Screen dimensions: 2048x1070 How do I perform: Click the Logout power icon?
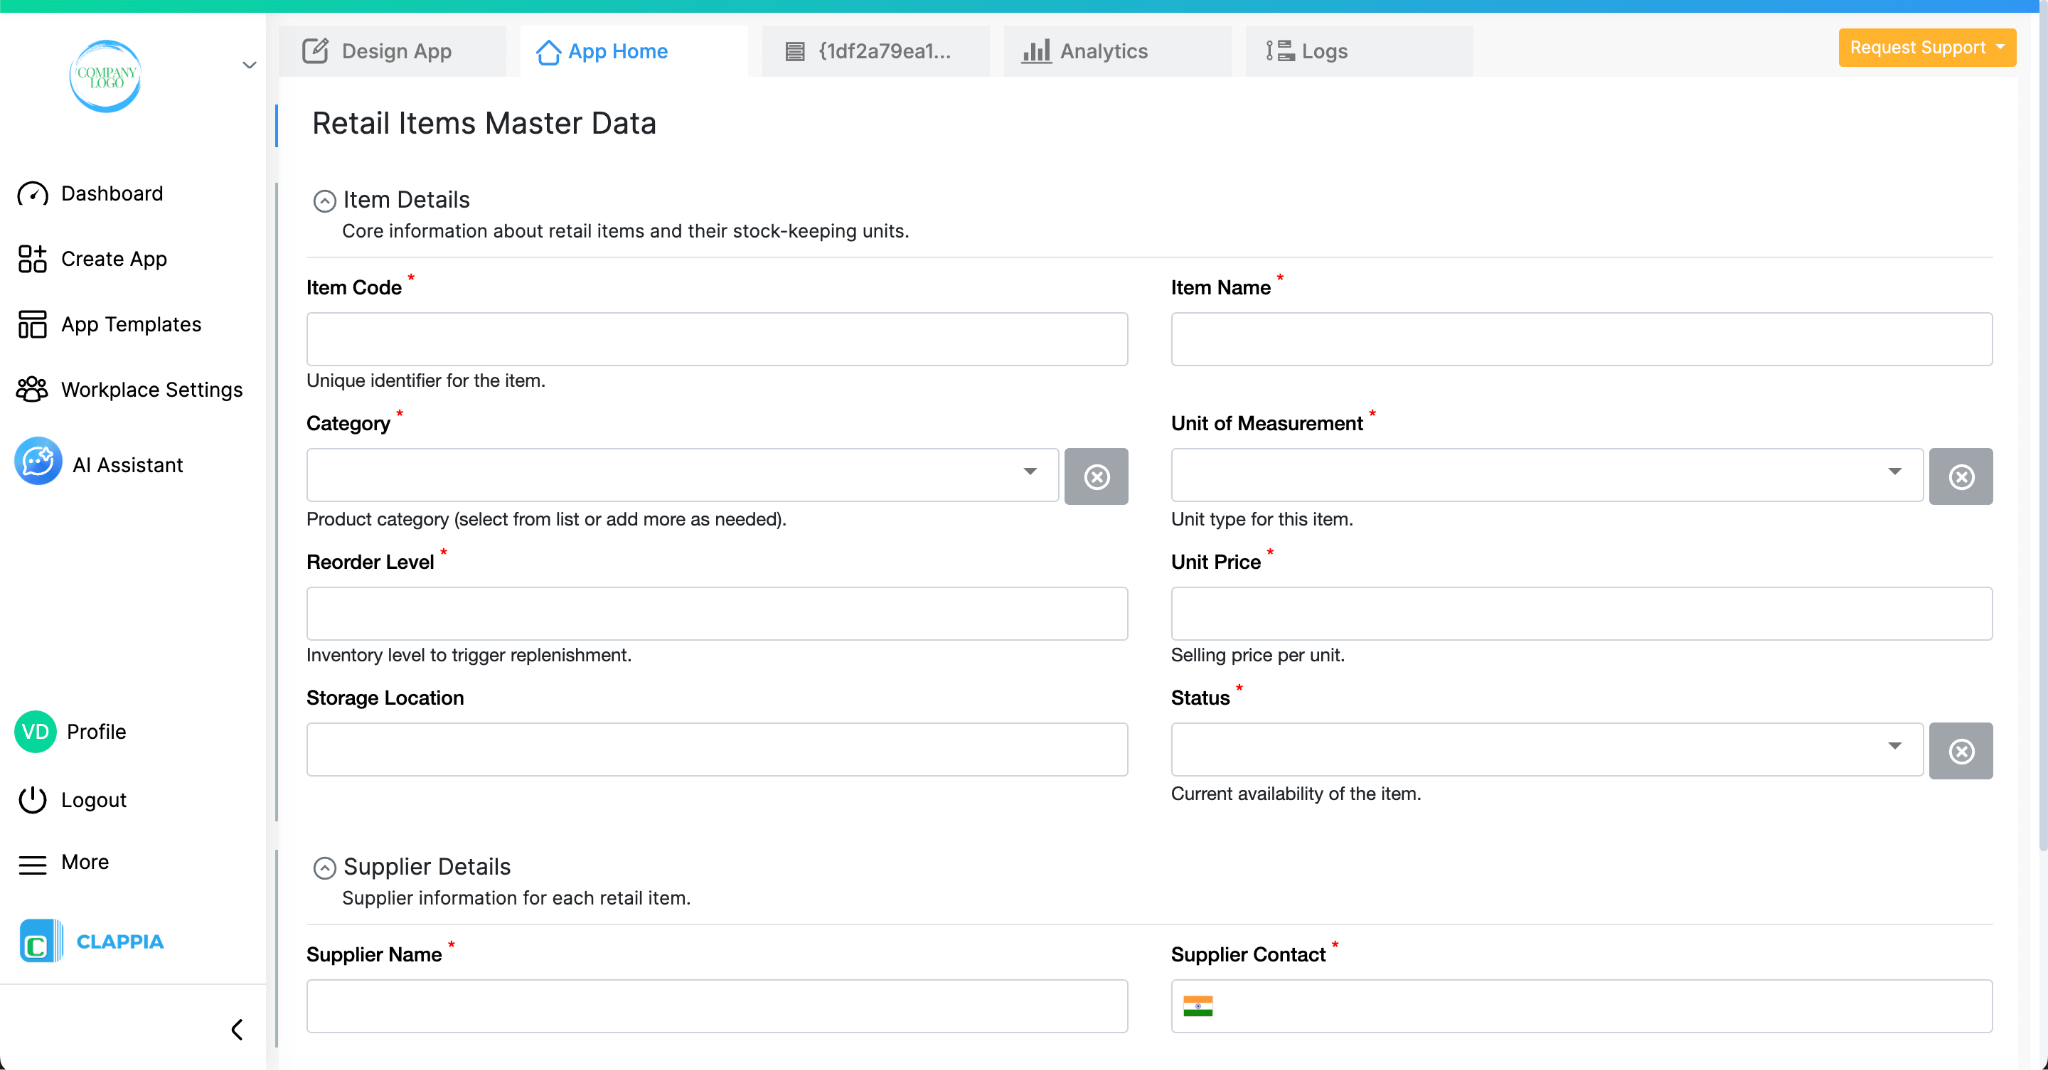[33, 799]
